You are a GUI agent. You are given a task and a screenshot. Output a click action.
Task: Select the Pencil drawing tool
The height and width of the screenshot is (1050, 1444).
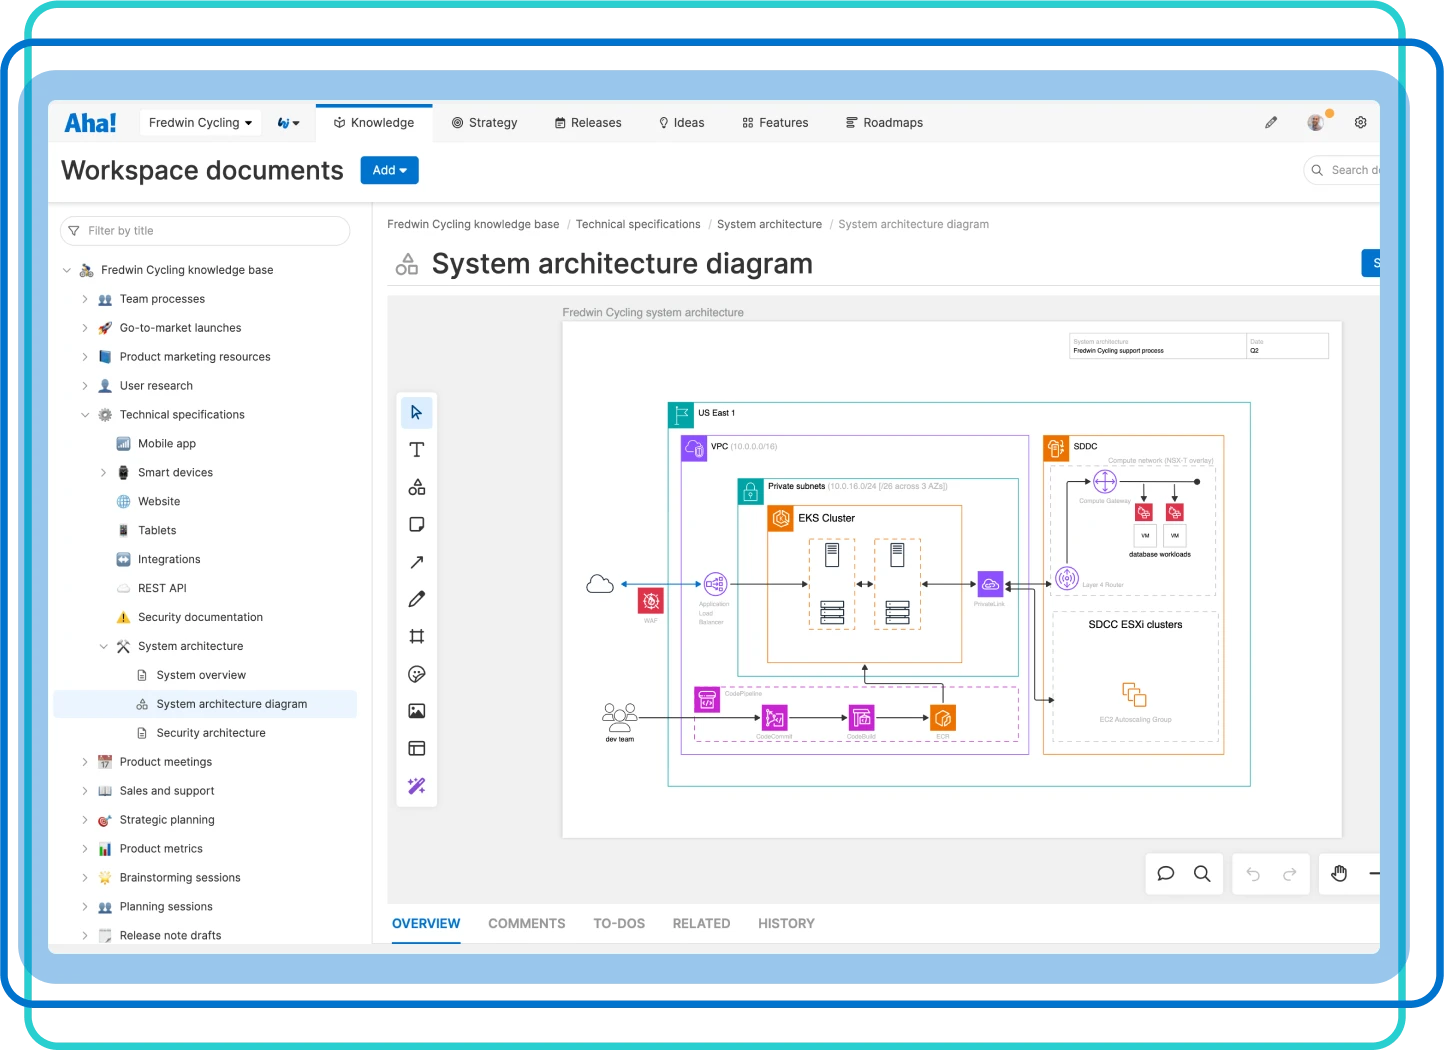point(417,599)
